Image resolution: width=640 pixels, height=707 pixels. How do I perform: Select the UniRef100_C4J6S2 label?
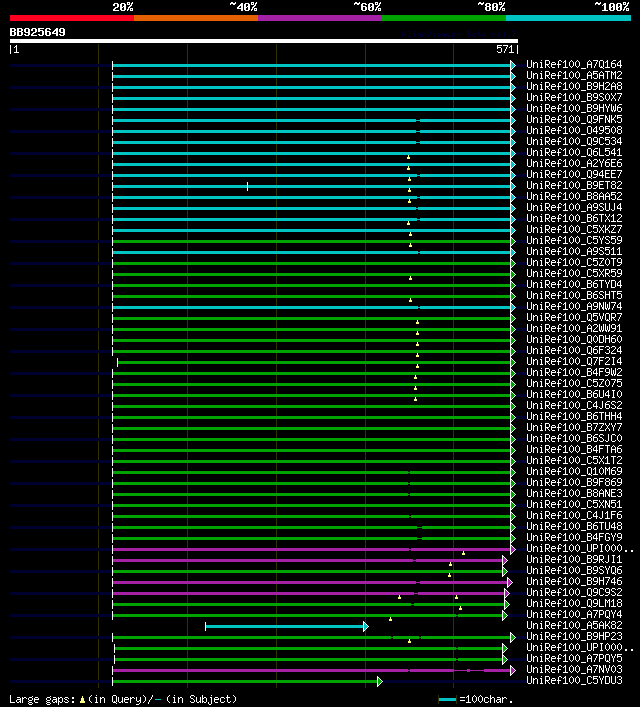[x=574, y=405]
